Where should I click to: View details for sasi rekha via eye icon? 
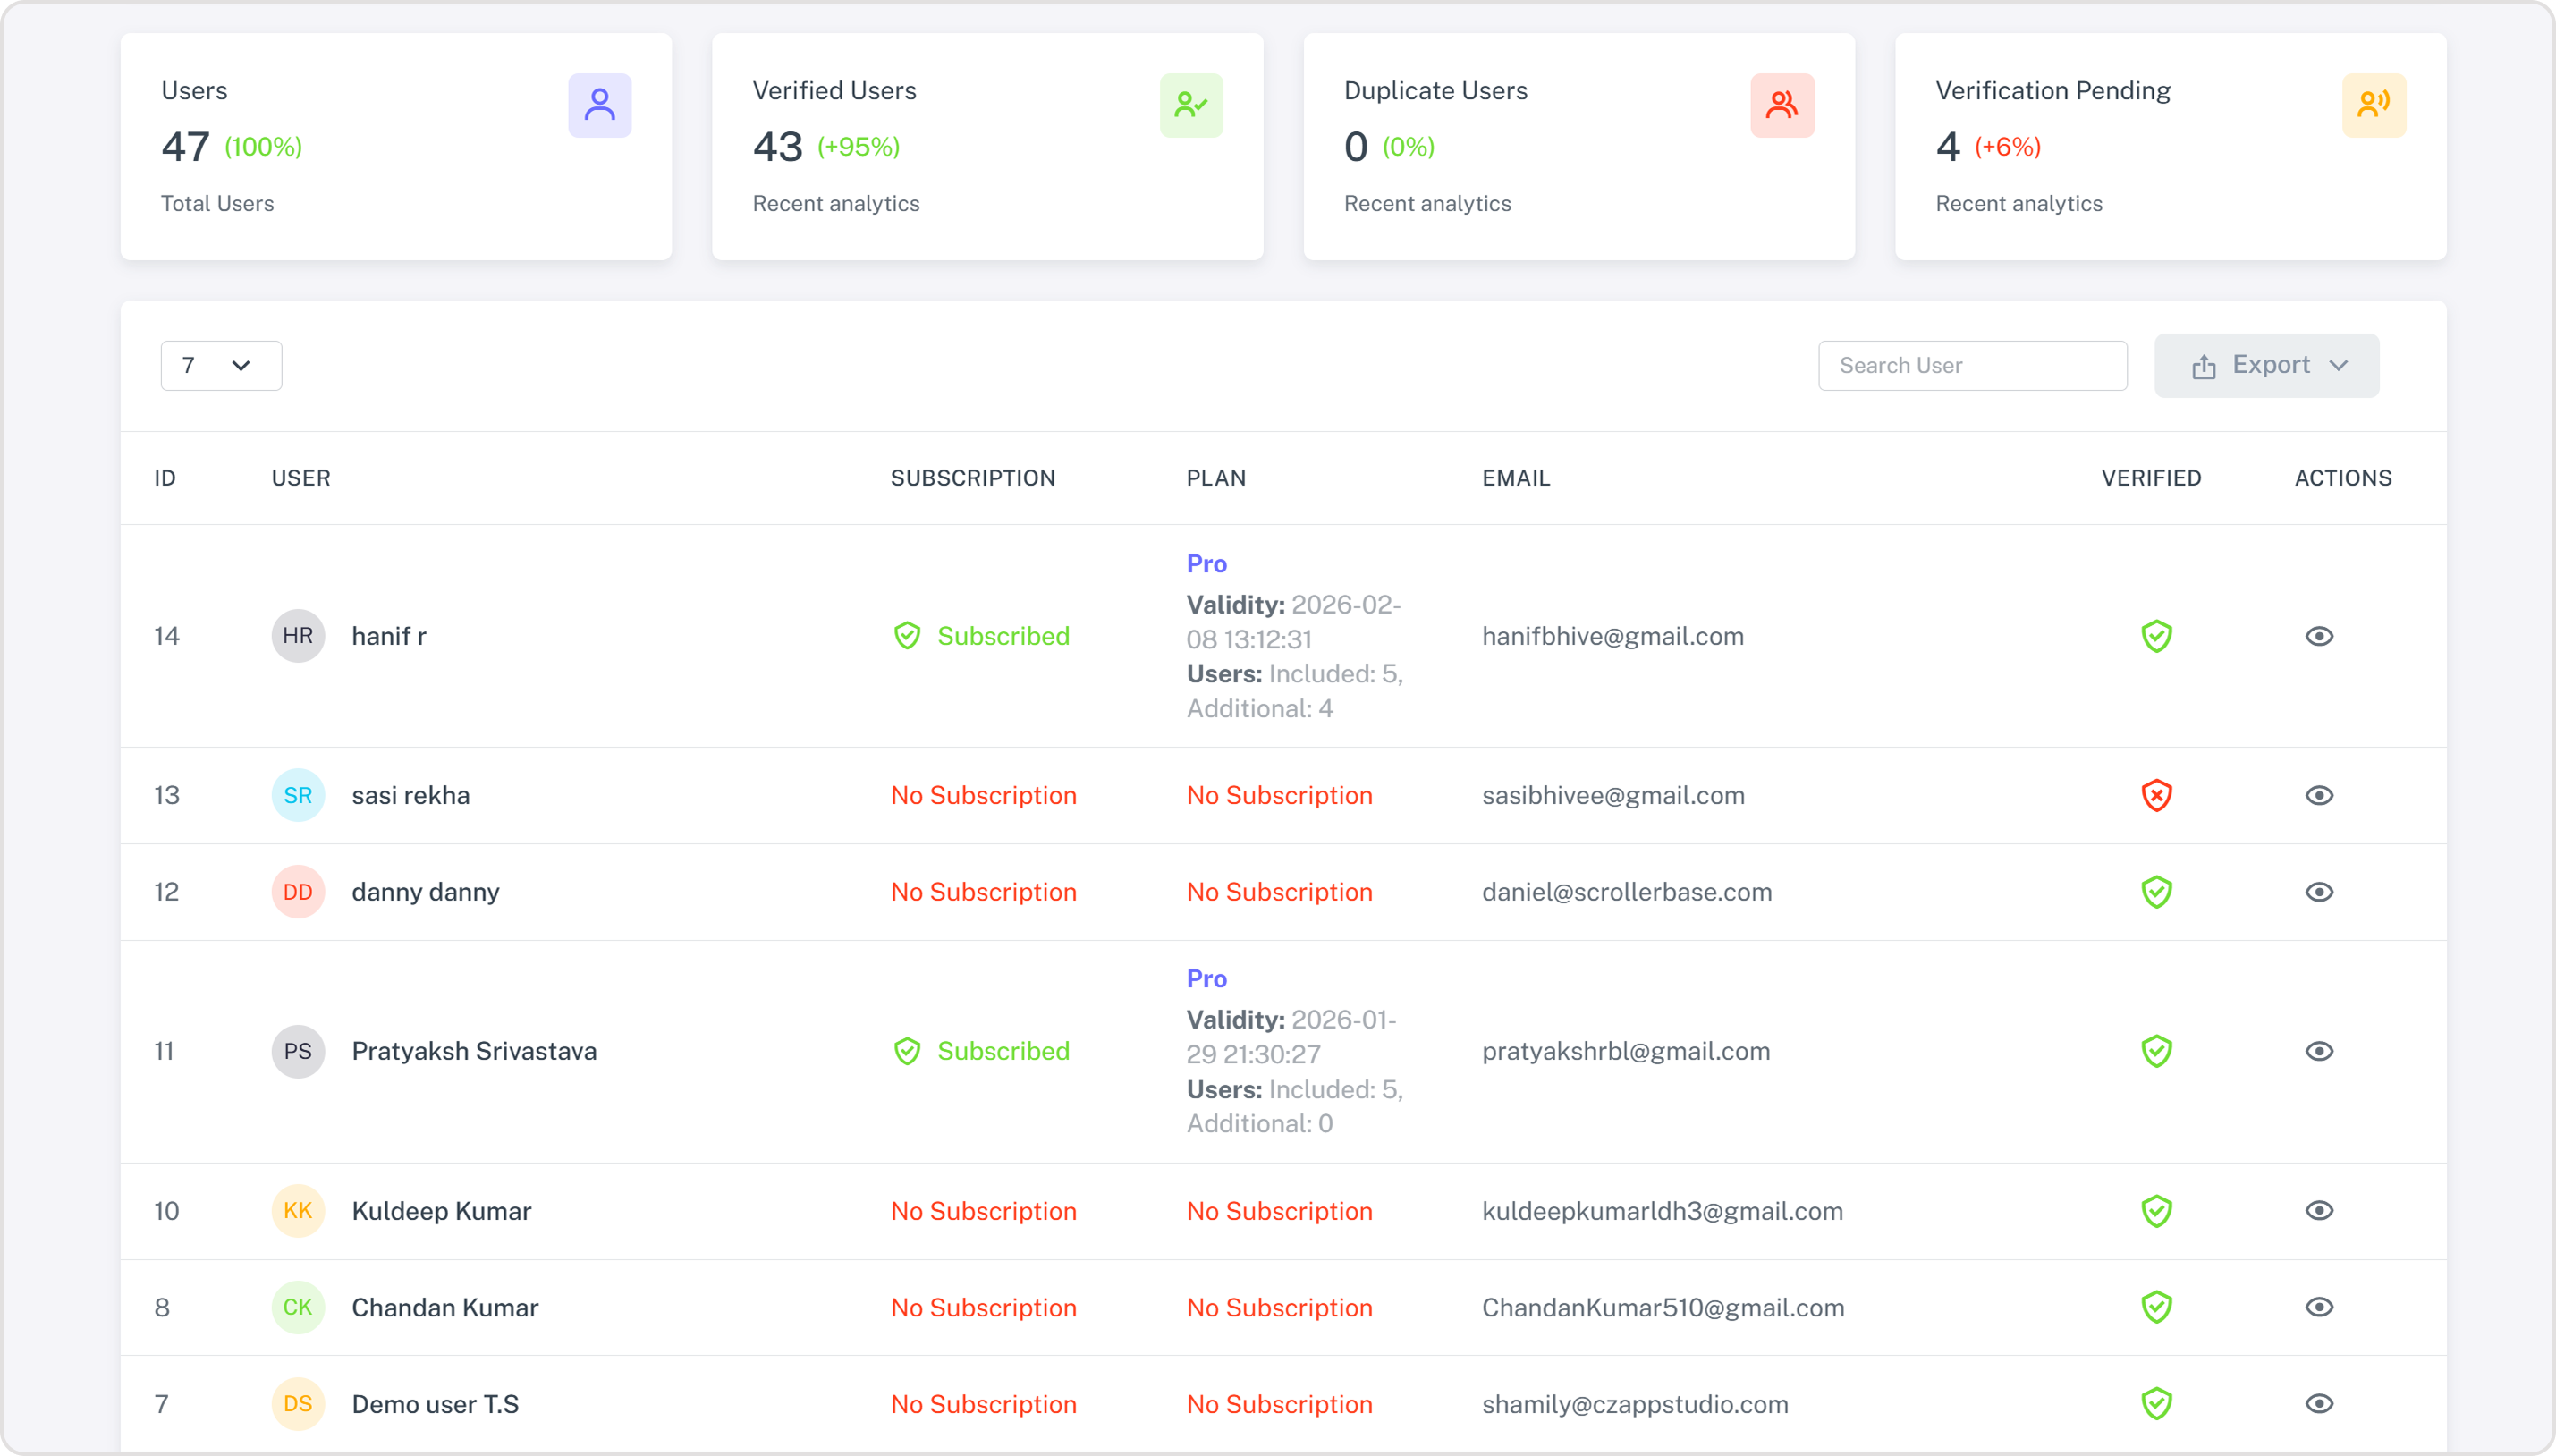[2319, 795]
